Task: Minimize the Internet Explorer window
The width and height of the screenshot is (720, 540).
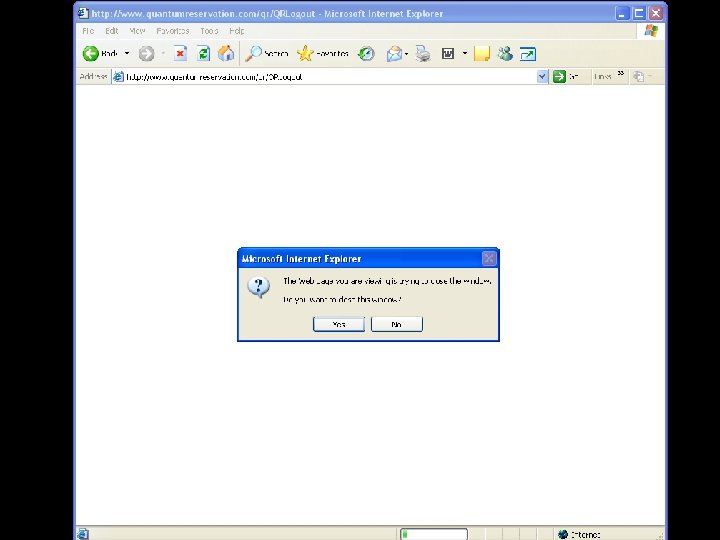Action: pyautogui.click(x=622, y=13)
